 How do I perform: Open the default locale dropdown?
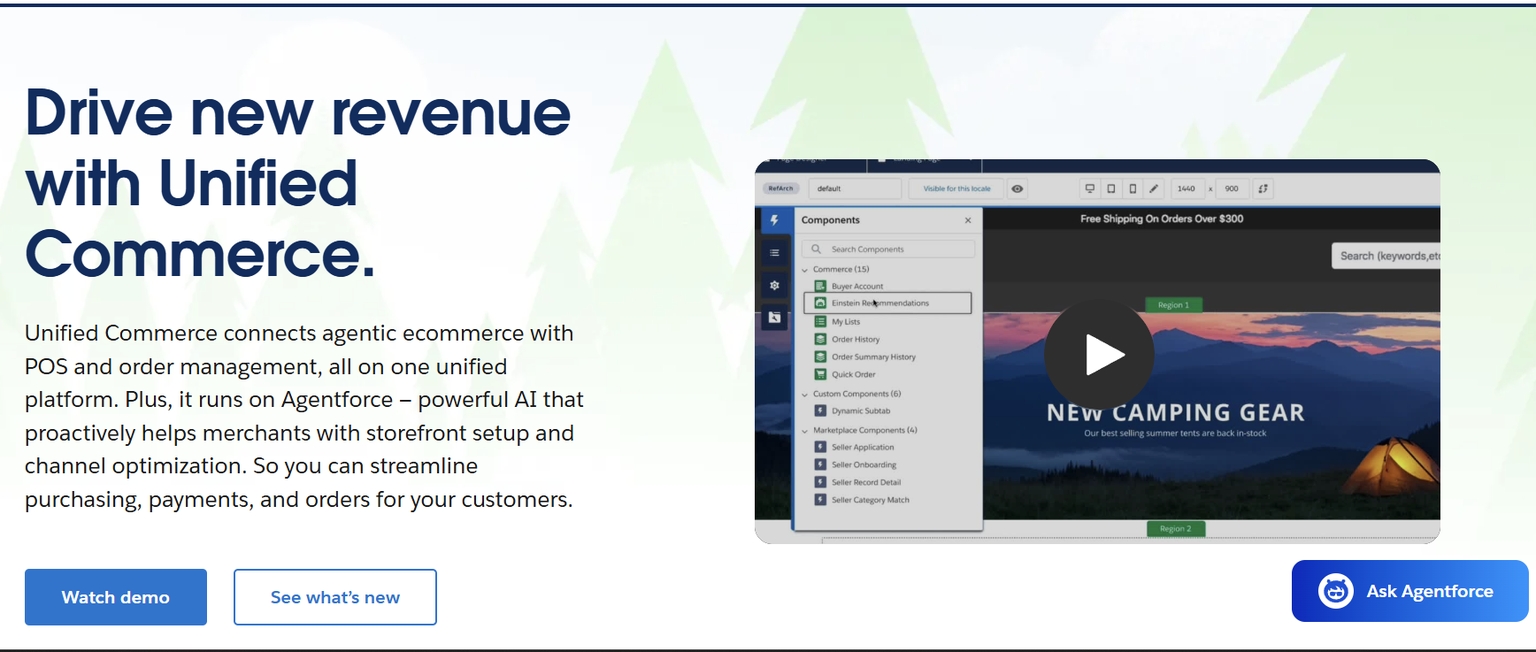855,188
